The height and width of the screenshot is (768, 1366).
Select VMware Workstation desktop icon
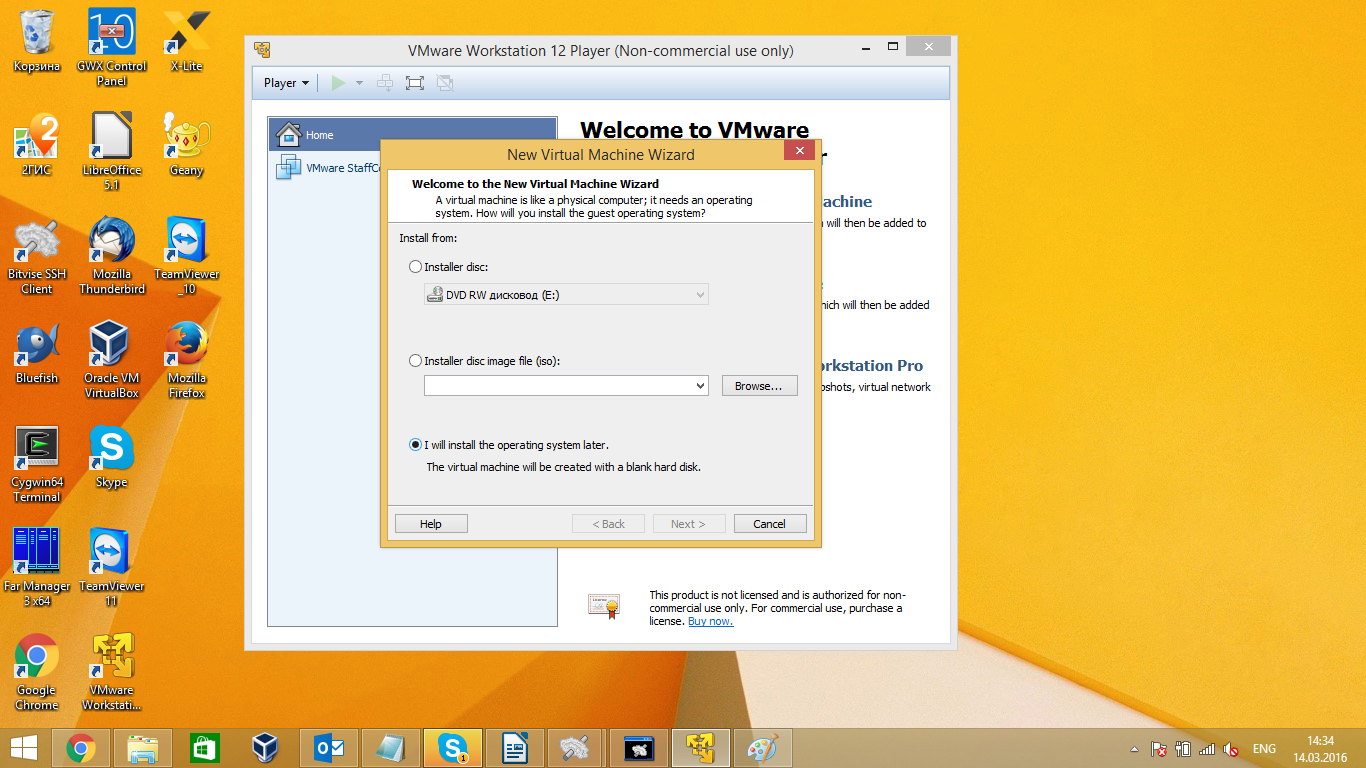(112, 671)
